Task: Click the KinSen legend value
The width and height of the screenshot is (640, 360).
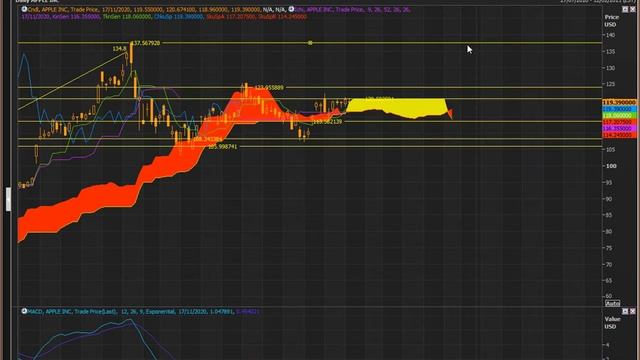Action: click(x=77, y=17)
